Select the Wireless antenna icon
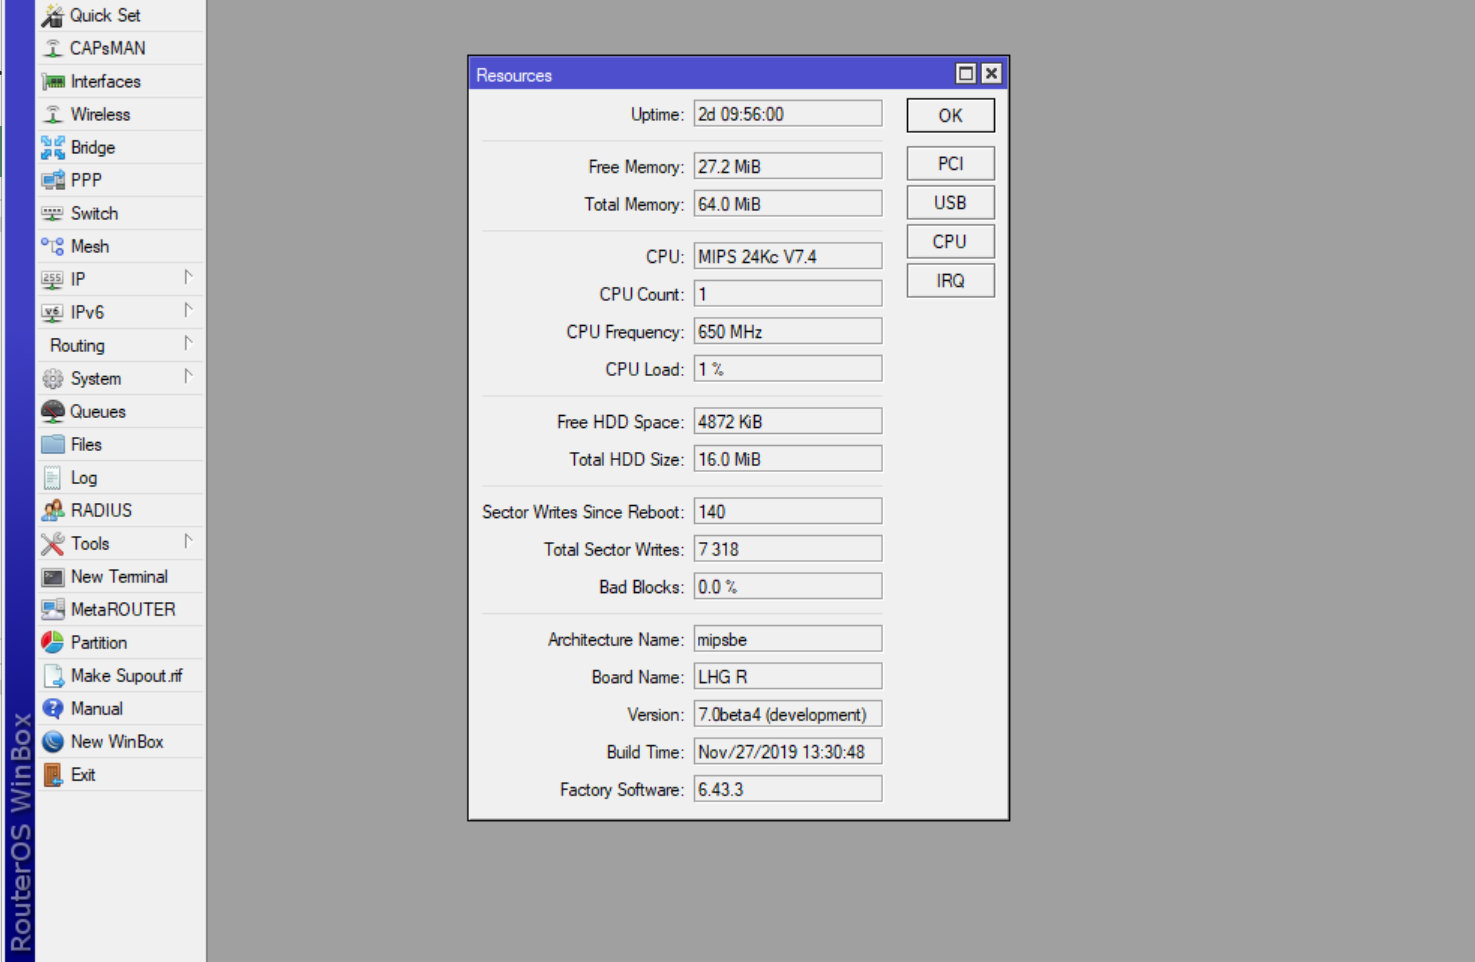This screenshot has height=962, width=1475. (52, 114)
